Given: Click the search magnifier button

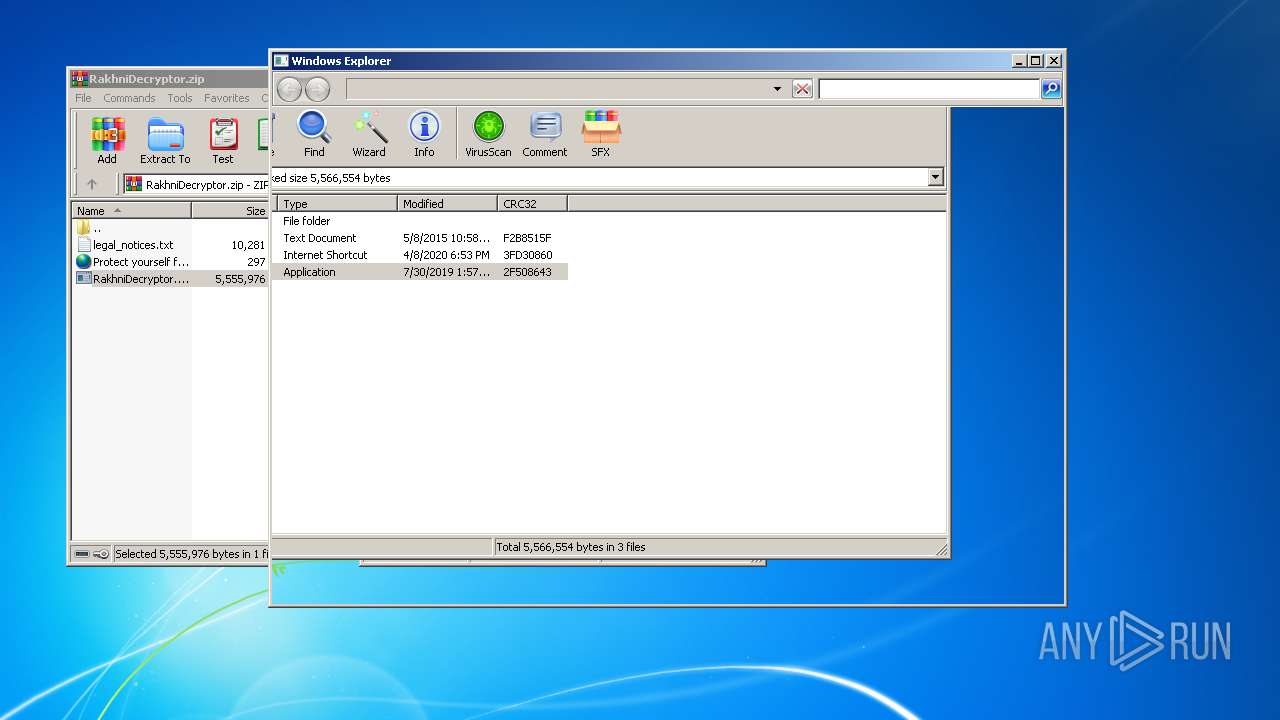Looking at the screenshot, I should (1051, 89).
